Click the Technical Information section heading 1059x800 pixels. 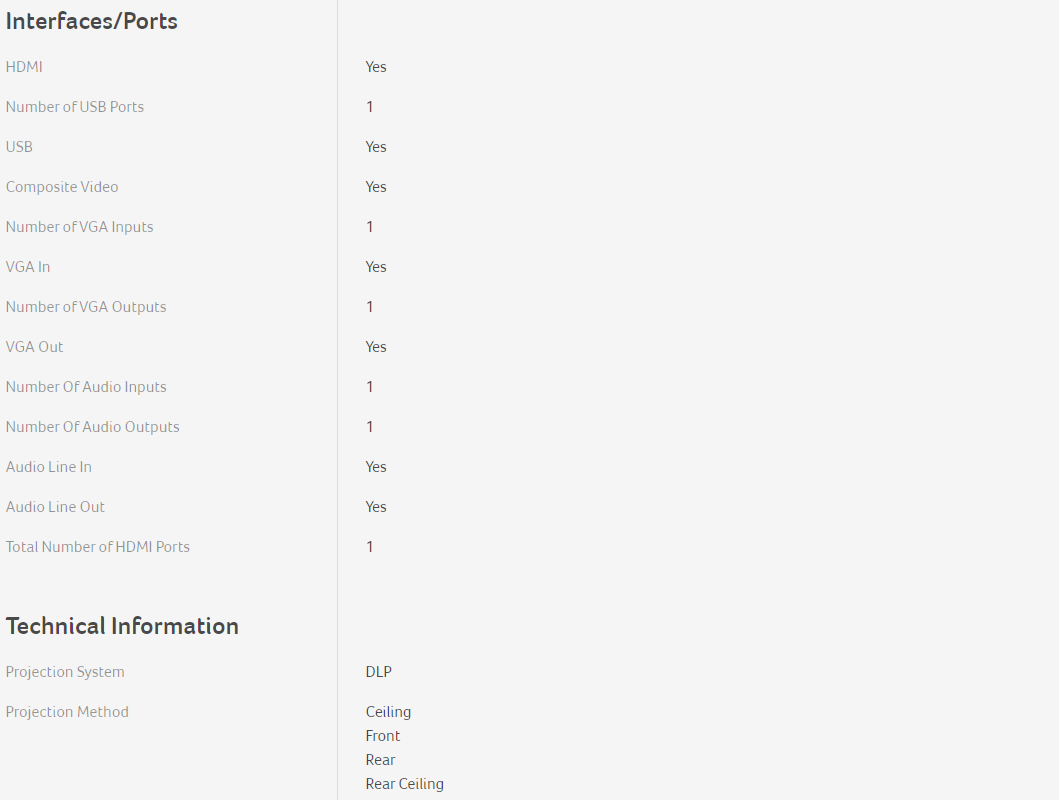click(122, 626)
